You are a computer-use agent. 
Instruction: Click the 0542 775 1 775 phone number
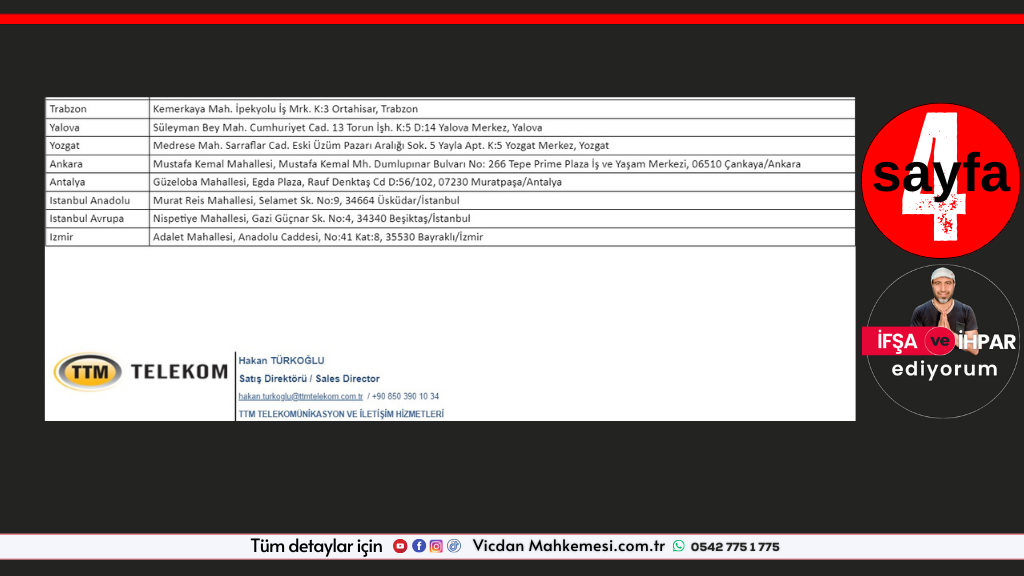[x=734, y=546]
